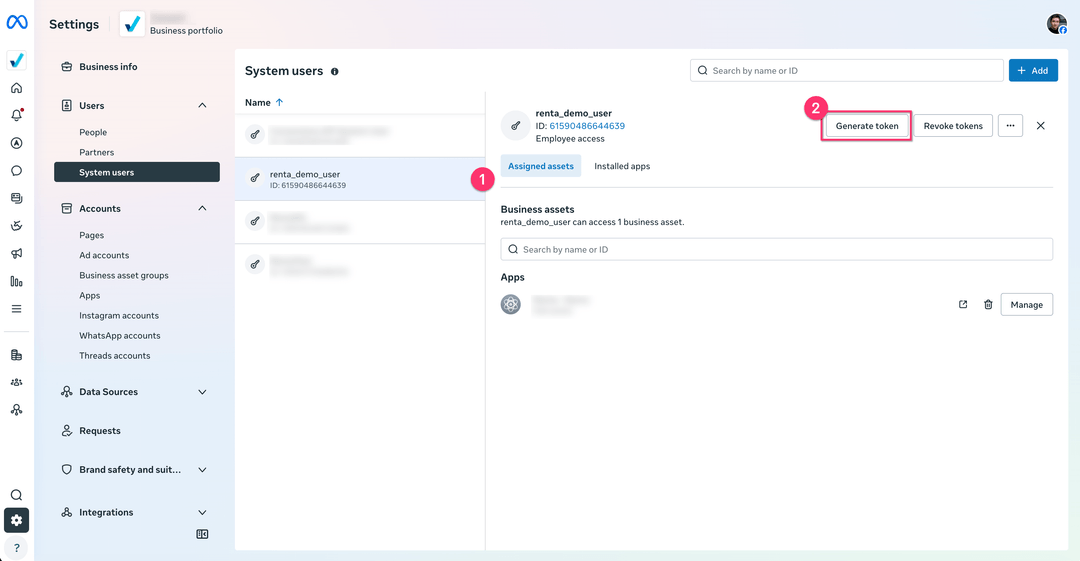The image size is (1080, 561).
Task: Click the collapse sidebar panel icon
Action: click(x=202, y=534)
